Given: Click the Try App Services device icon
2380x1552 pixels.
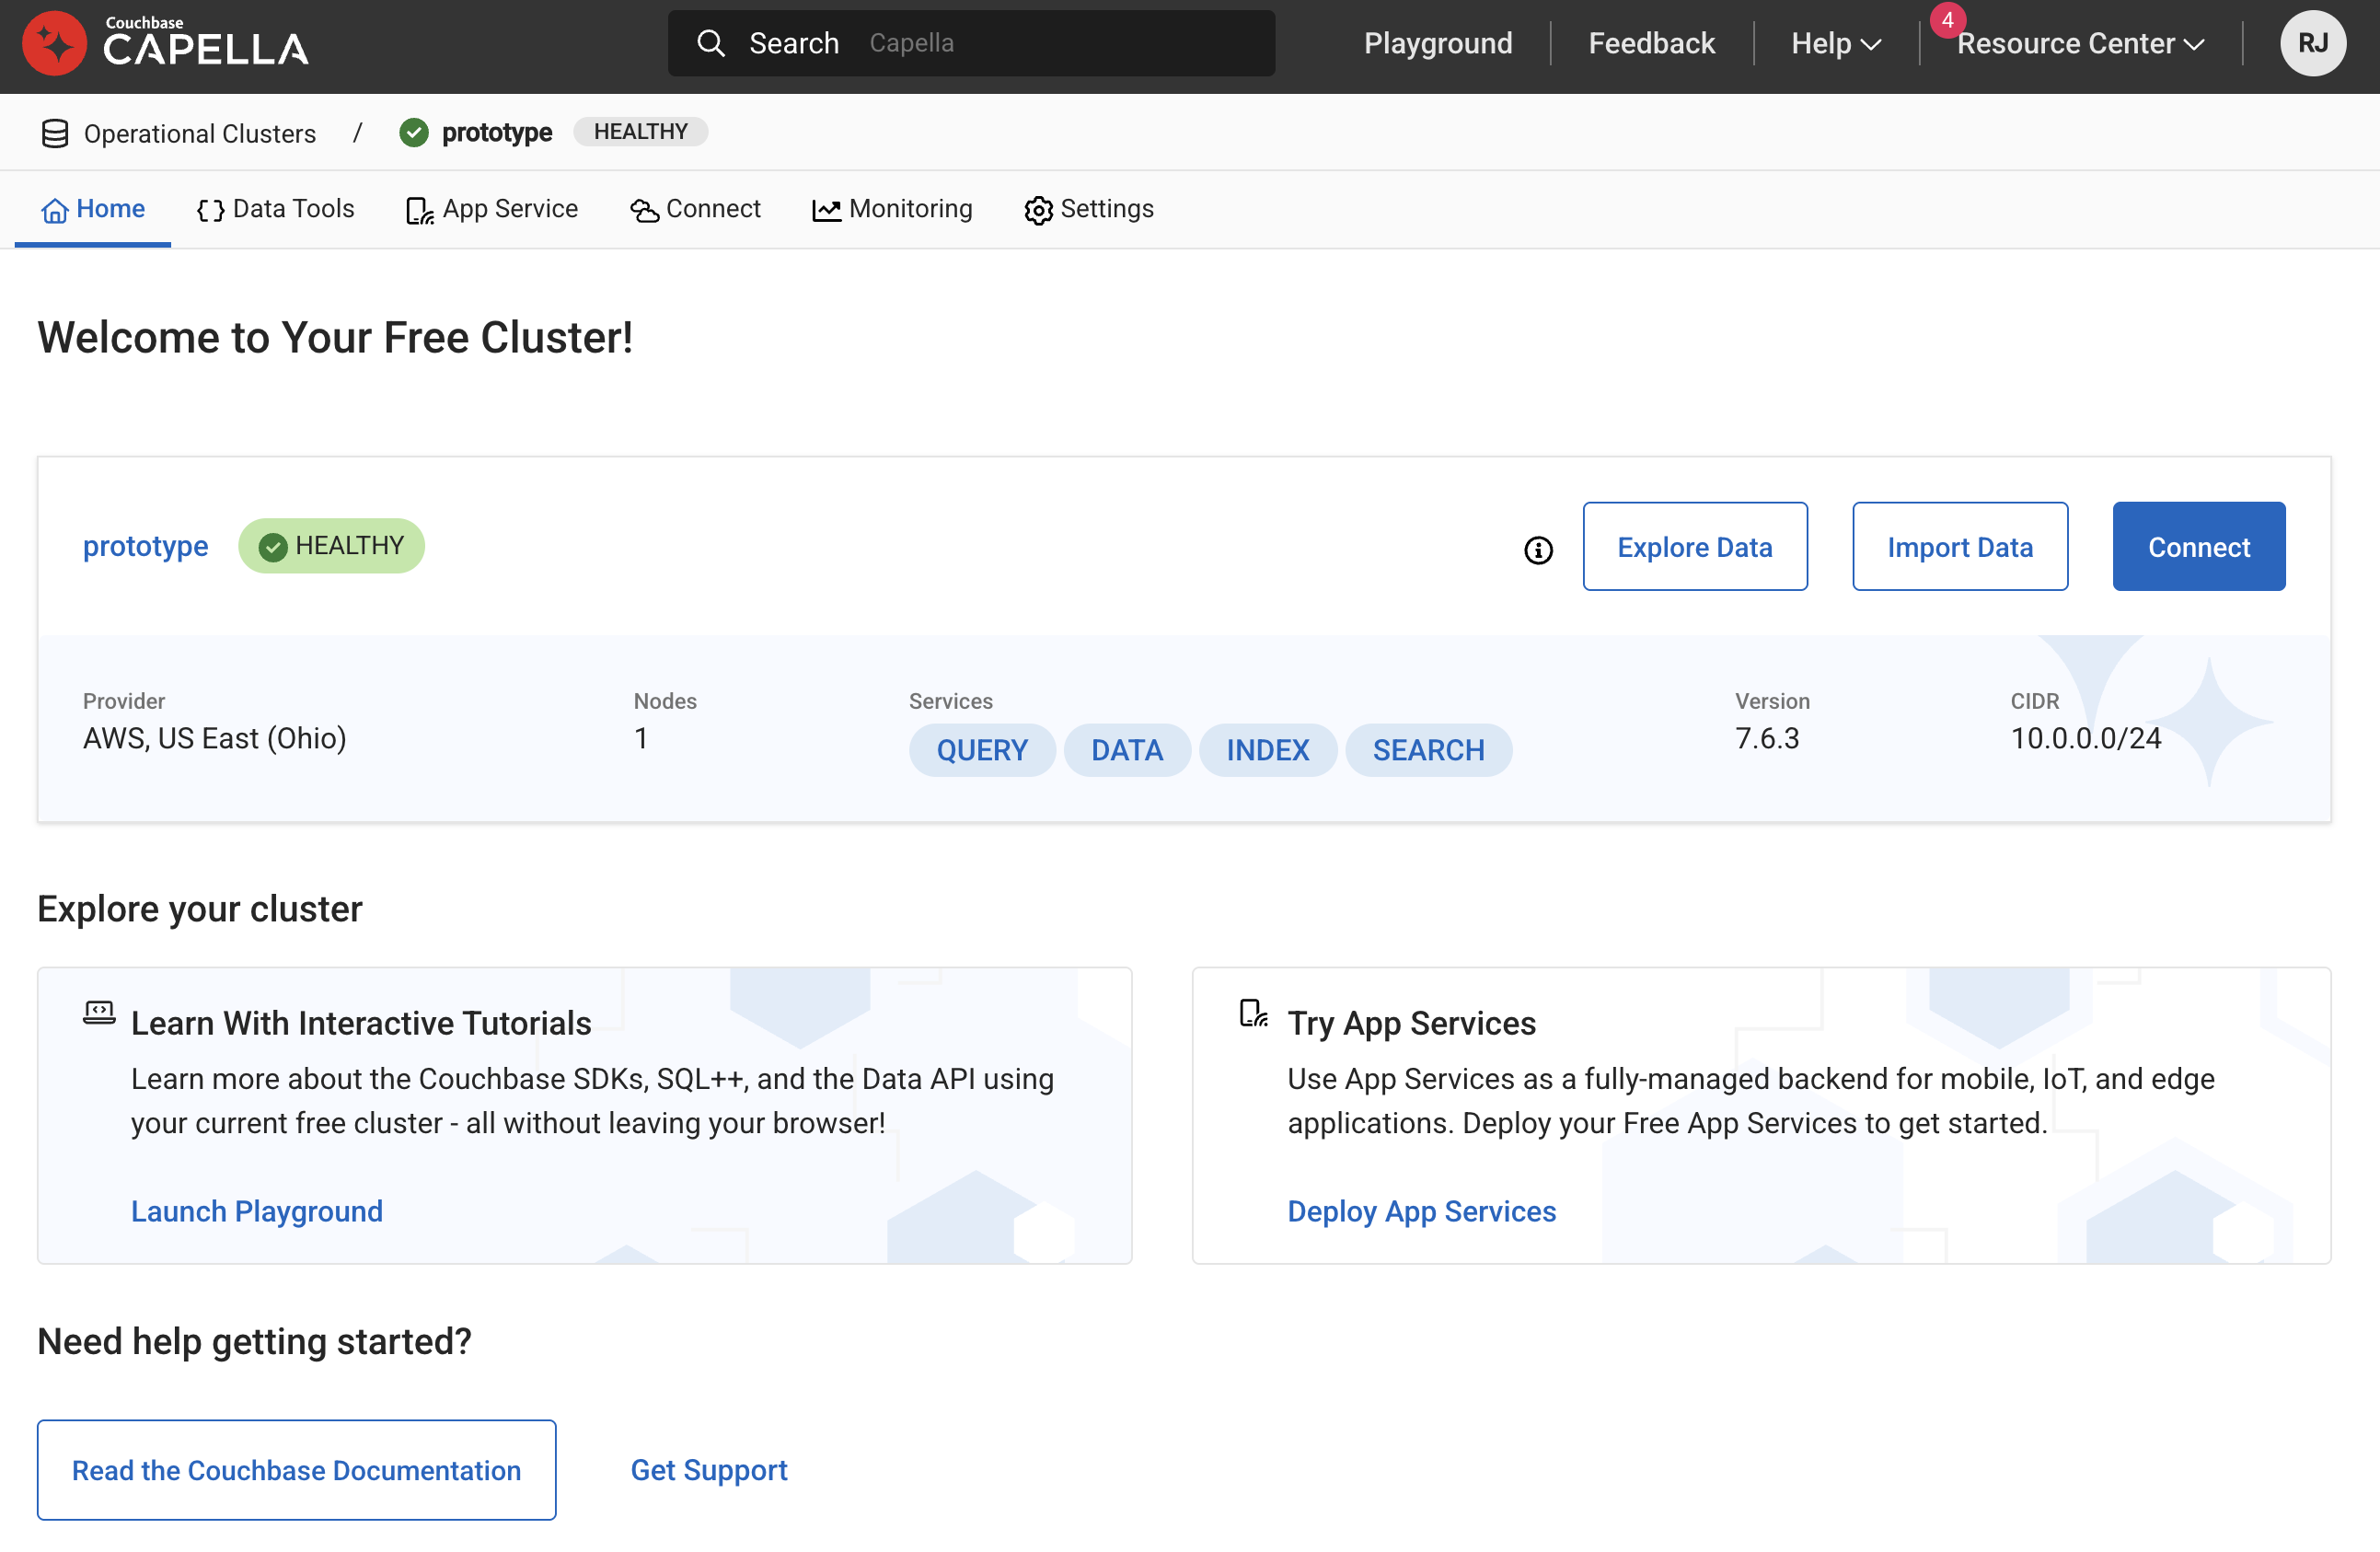Looking at the screenshot, I should (1253, 1013).
